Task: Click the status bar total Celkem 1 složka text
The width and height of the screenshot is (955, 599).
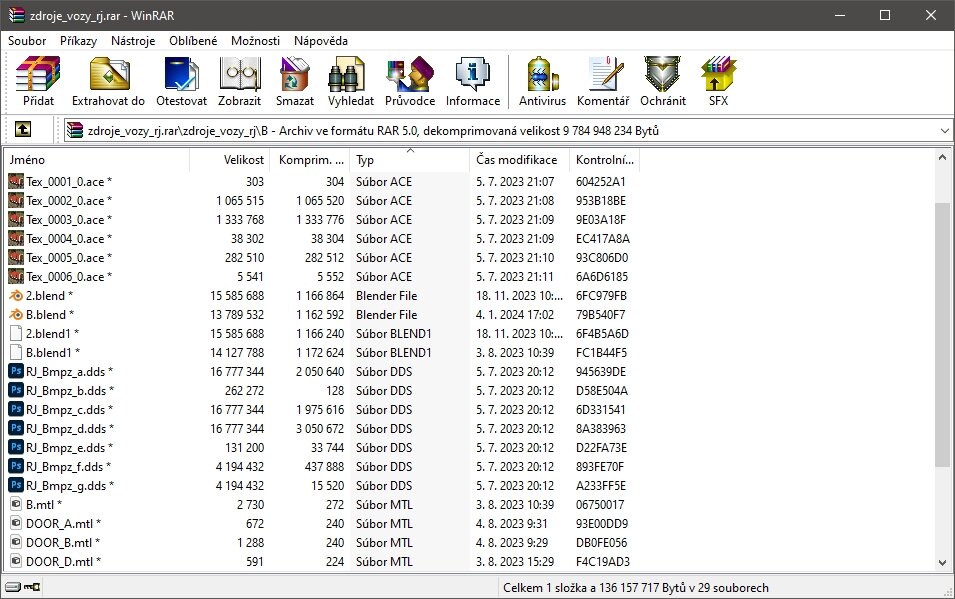Action: click(x=635, y=587)
